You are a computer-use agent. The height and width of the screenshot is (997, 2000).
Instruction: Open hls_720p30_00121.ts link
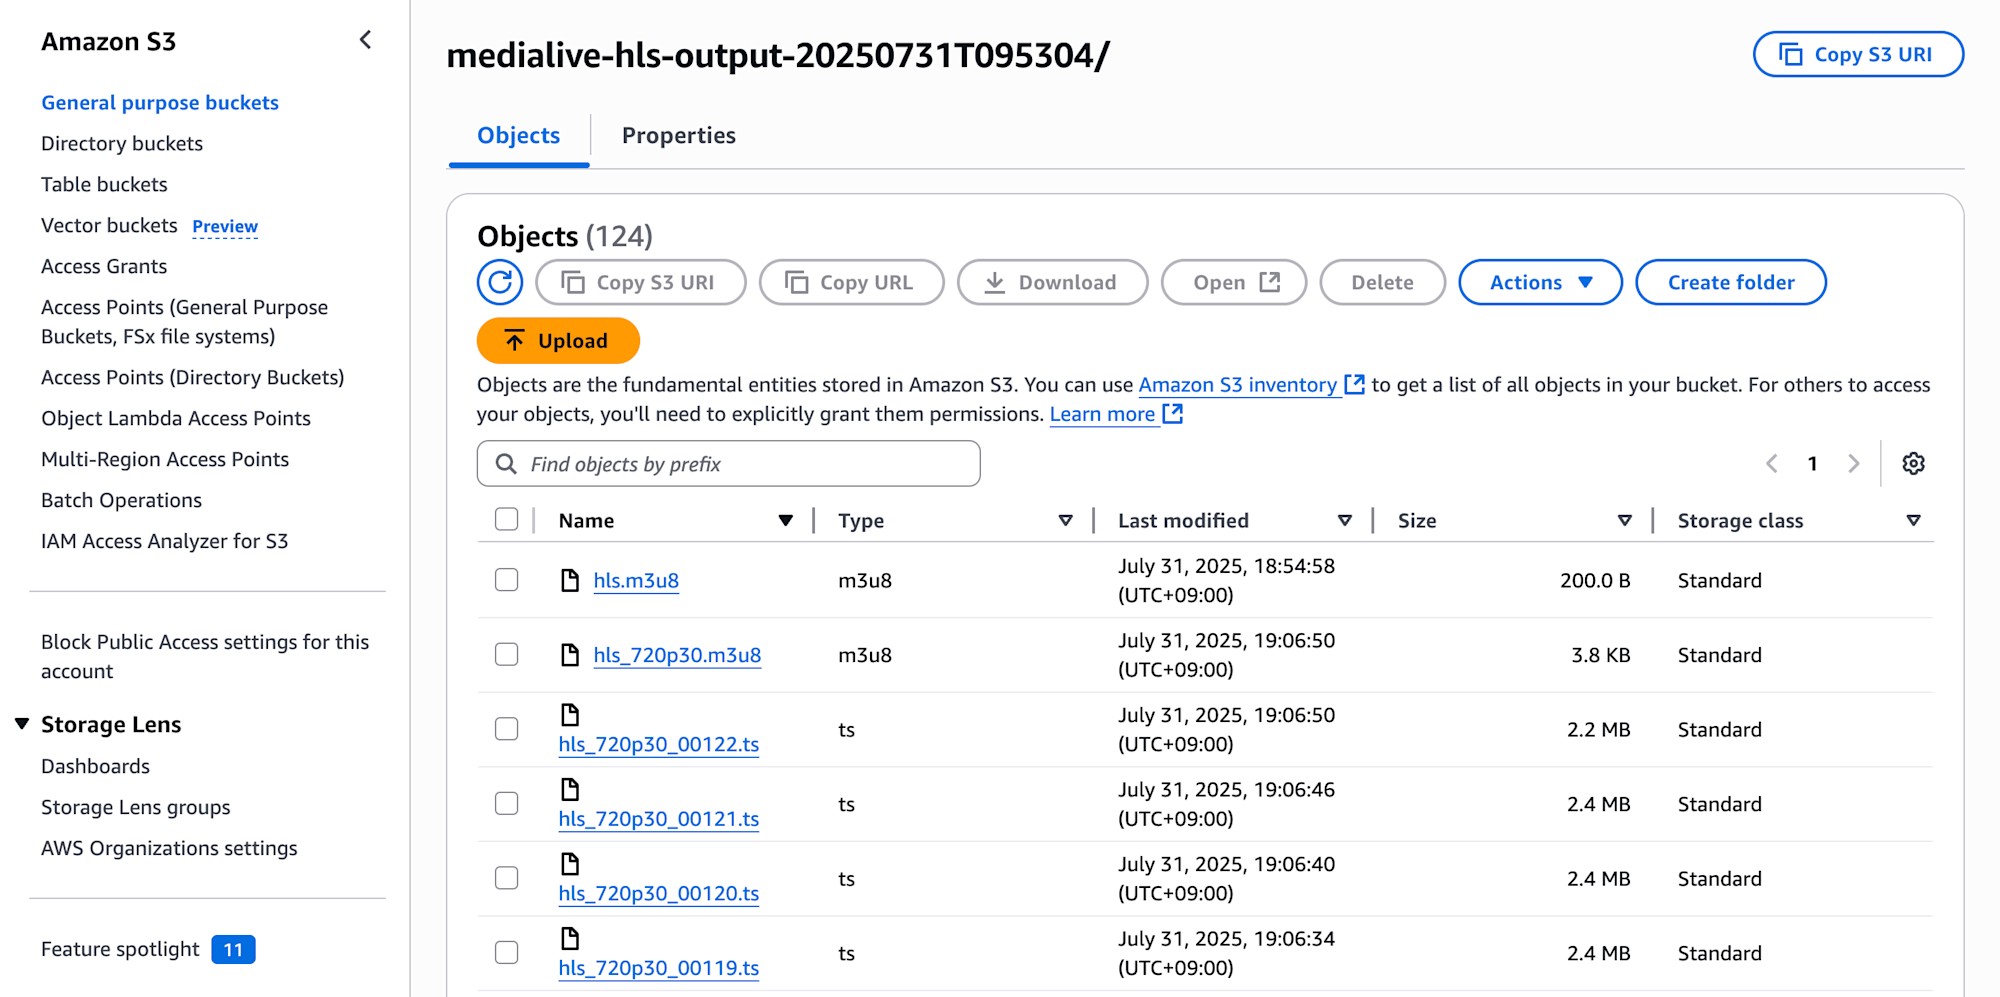point(659,819)
